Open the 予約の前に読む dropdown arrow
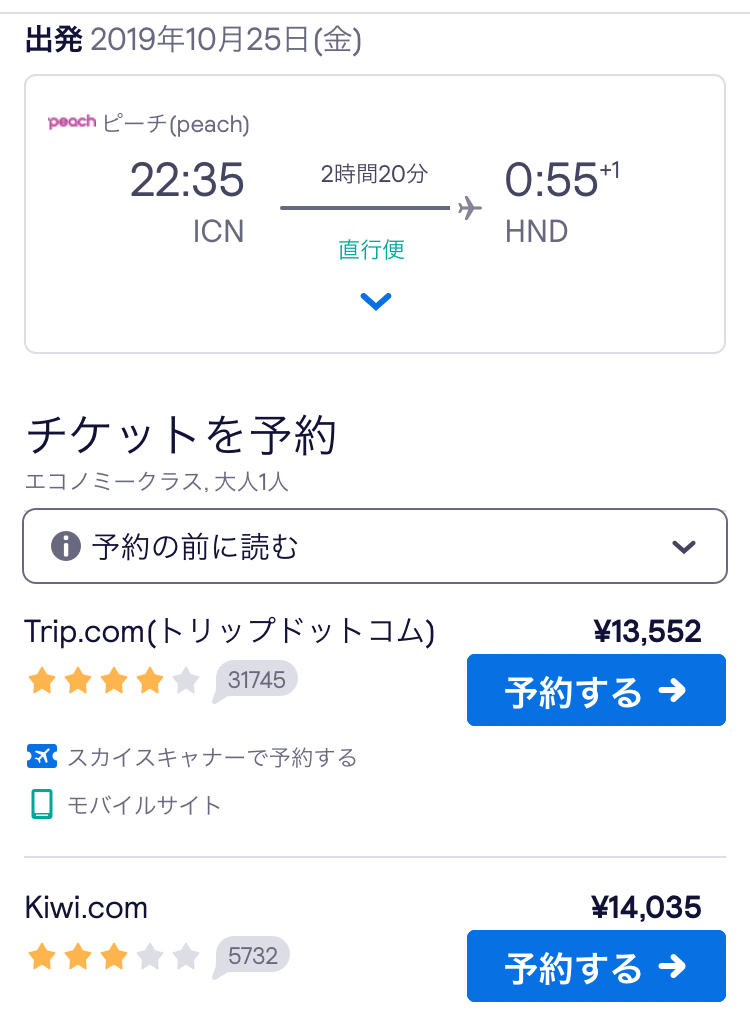Viewport: 750px width, 1016px height. click(684, 547)
